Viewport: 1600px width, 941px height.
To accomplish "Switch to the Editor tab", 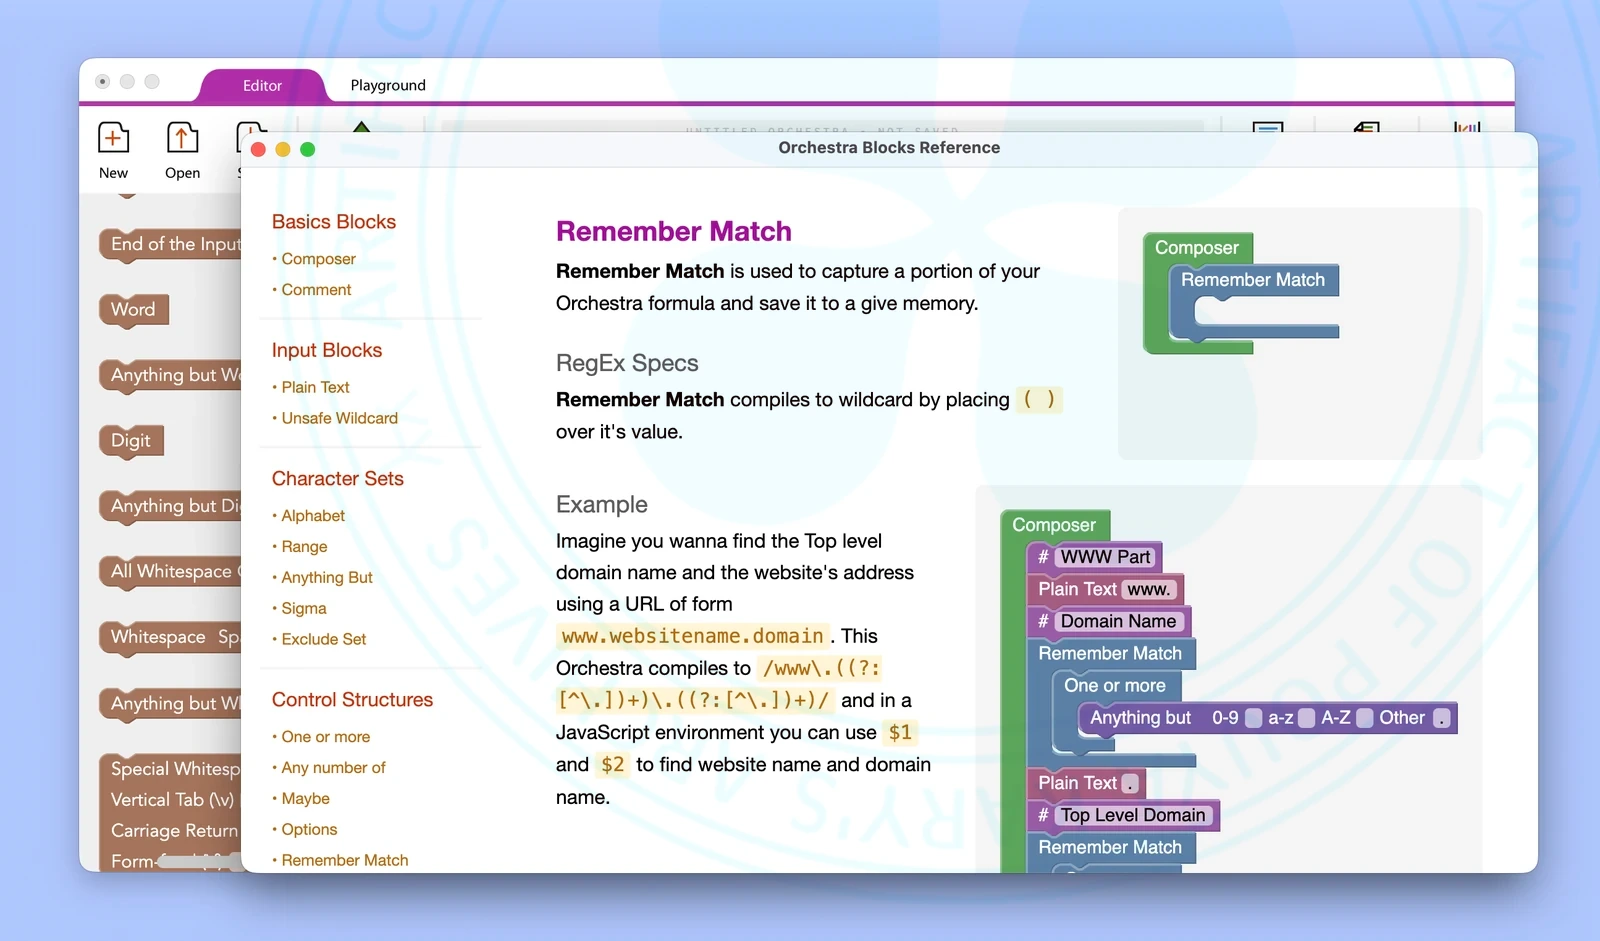I will pos(262,86).
